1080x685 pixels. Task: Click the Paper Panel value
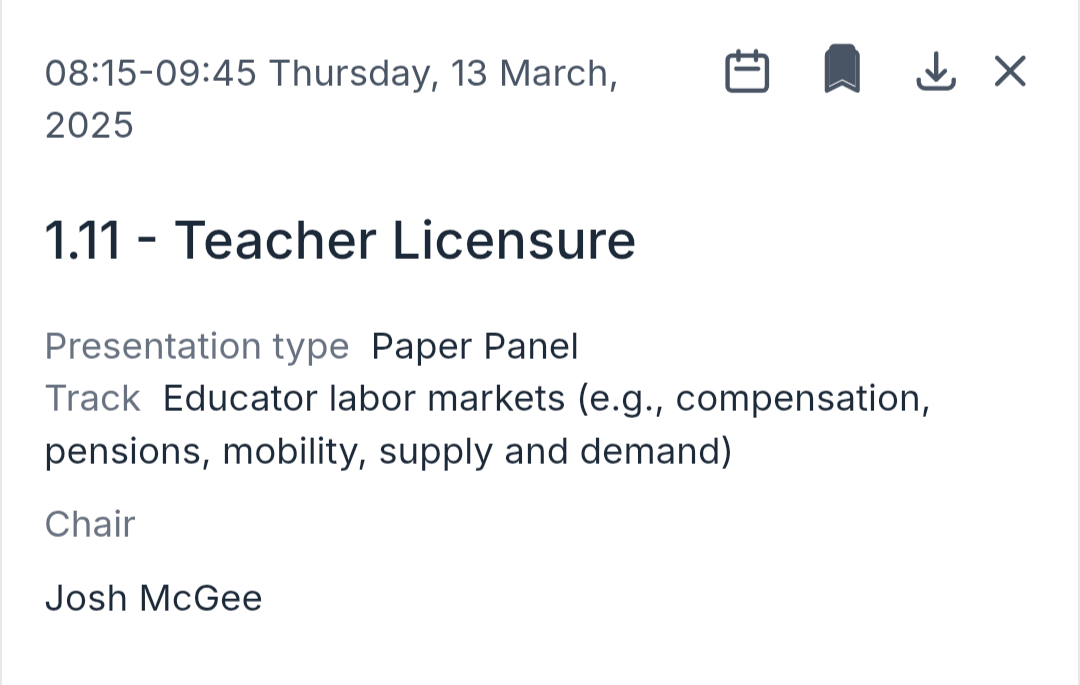coord(475,347)
